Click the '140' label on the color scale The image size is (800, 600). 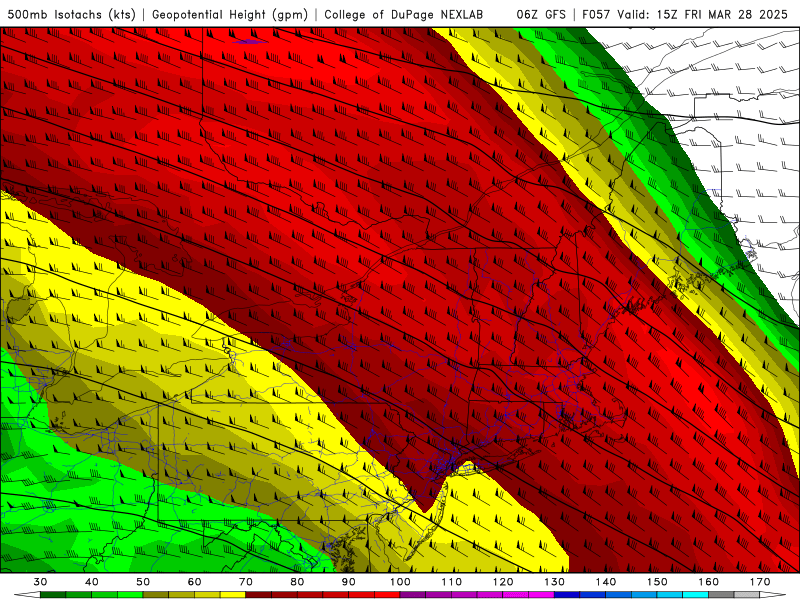point(606,582)
